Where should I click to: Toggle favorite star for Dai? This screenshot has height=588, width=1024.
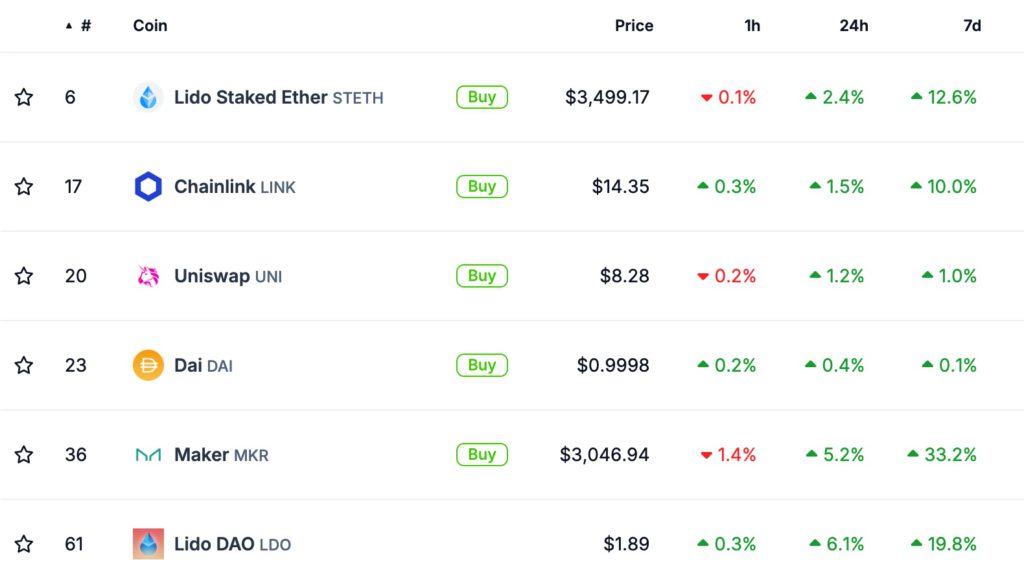[24, 365]
